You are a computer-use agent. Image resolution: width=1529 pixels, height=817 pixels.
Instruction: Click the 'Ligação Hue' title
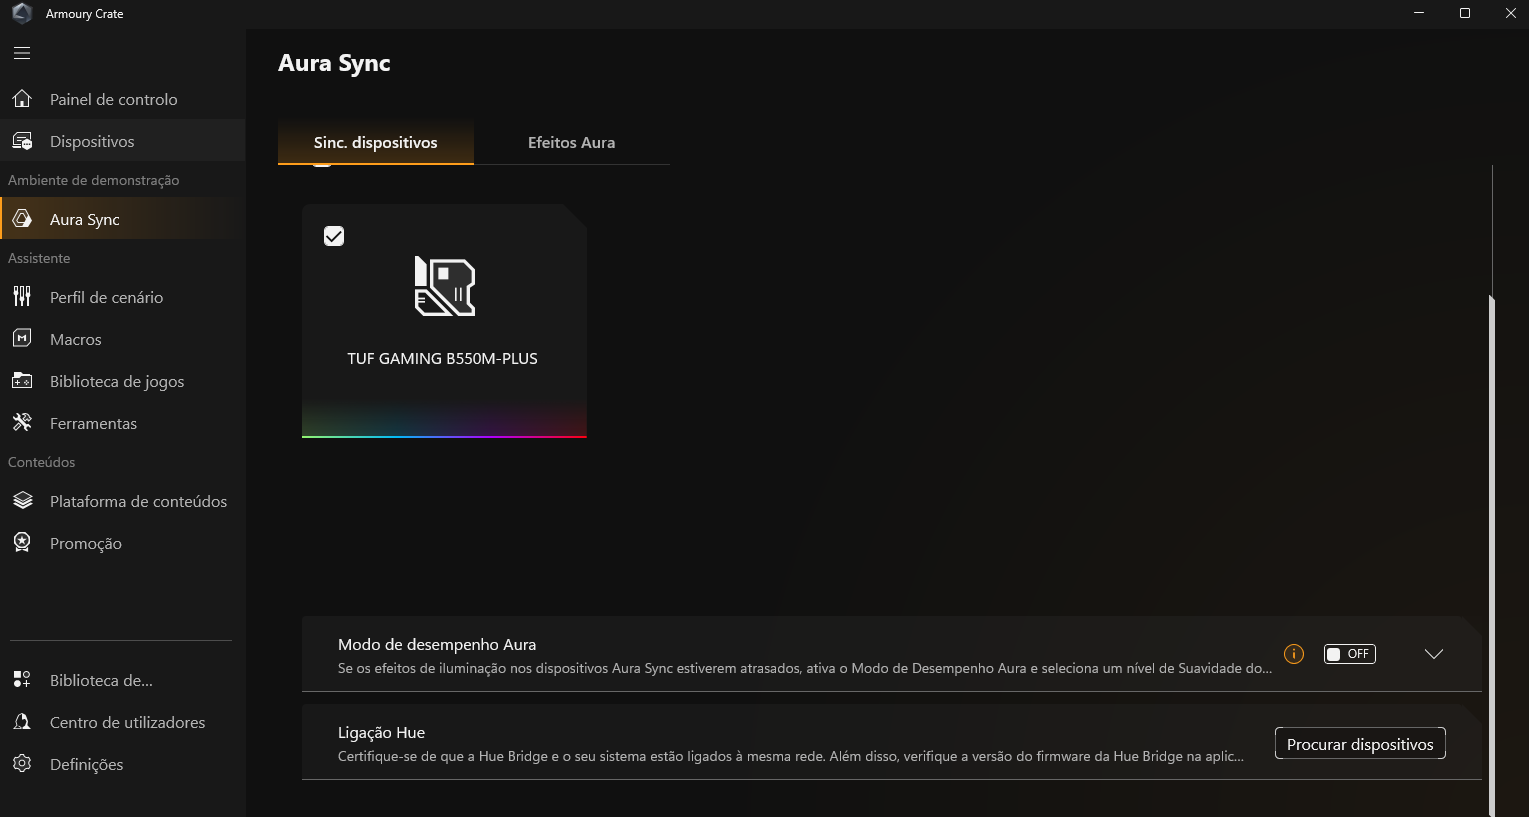(382, 732)
